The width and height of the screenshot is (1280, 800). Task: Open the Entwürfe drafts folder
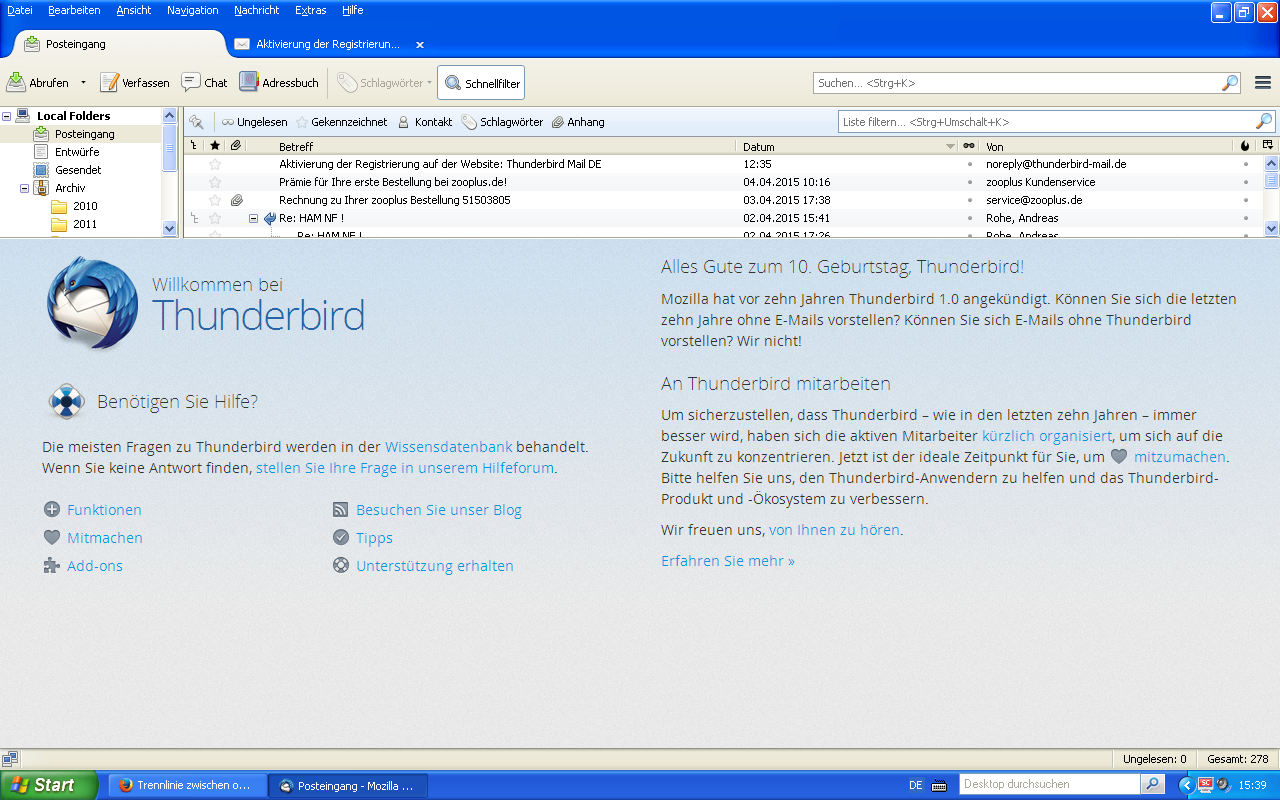pos(77,152)
